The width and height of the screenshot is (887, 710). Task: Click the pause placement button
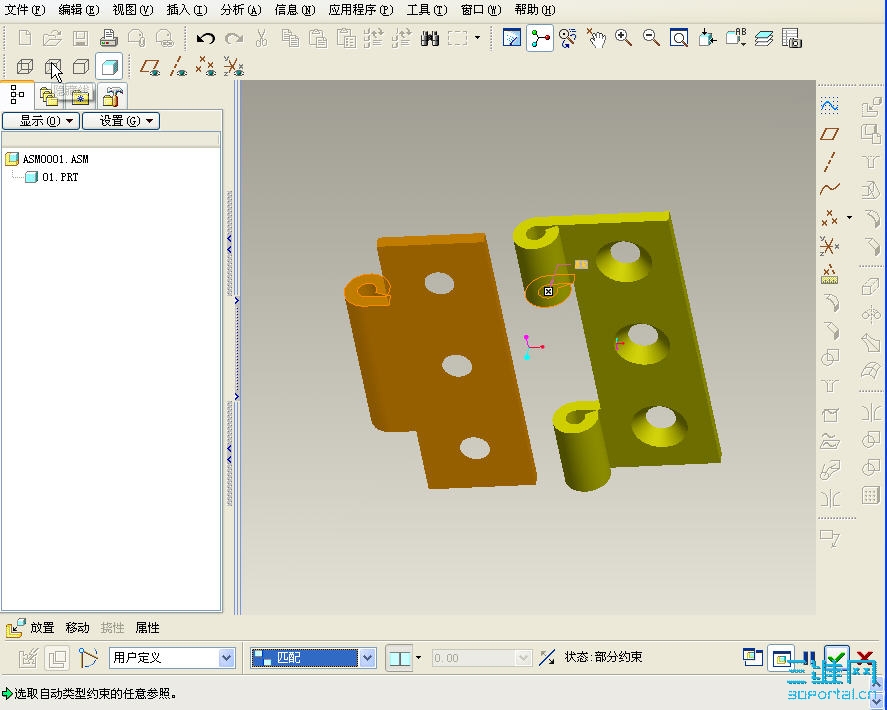[810, 657]
